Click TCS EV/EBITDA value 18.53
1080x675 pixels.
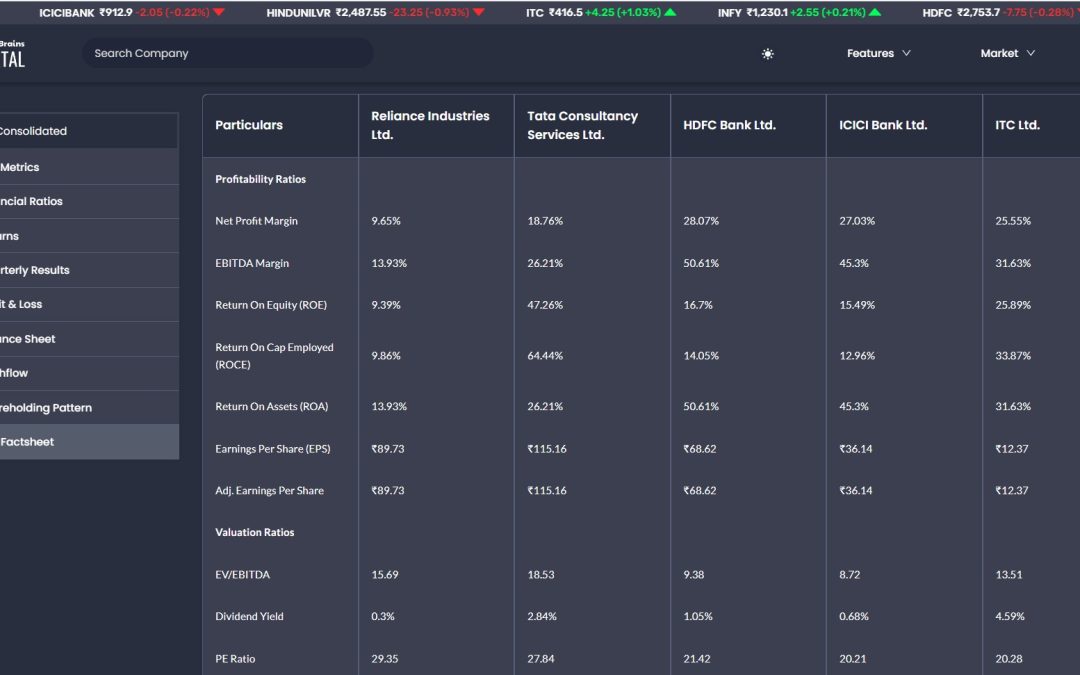541,574
